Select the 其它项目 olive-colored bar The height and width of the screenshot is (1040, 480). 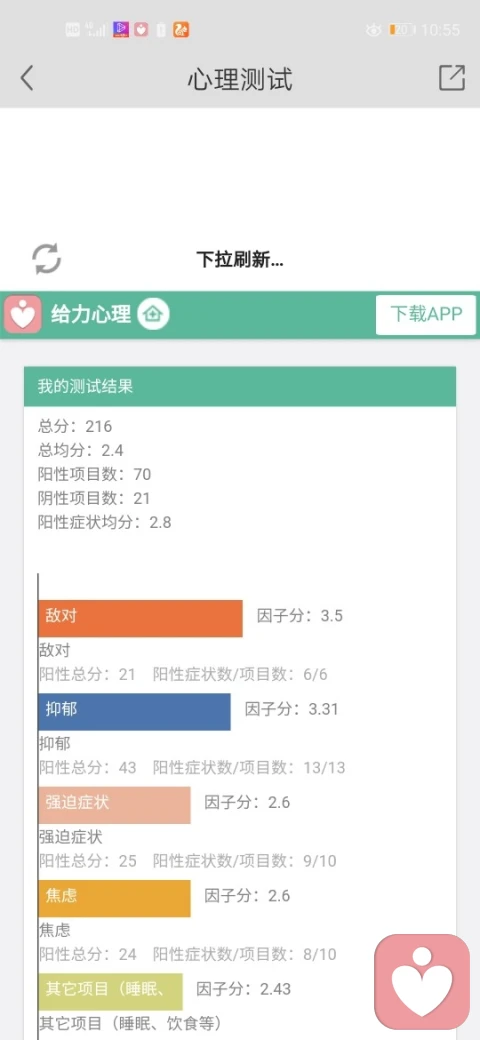[x=110, y=992]
